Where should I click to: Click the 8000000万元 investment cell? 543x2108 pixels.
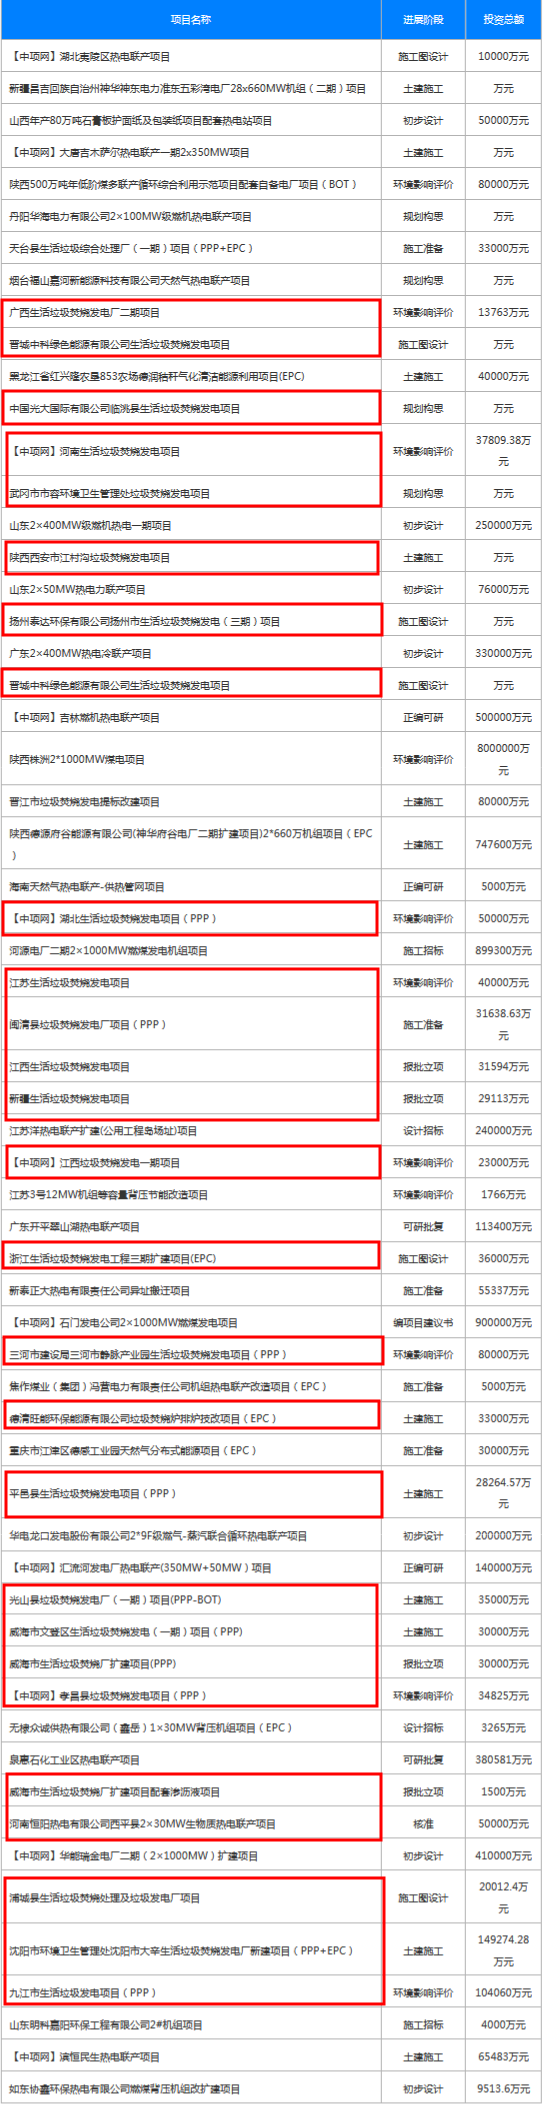click(503, 759)
